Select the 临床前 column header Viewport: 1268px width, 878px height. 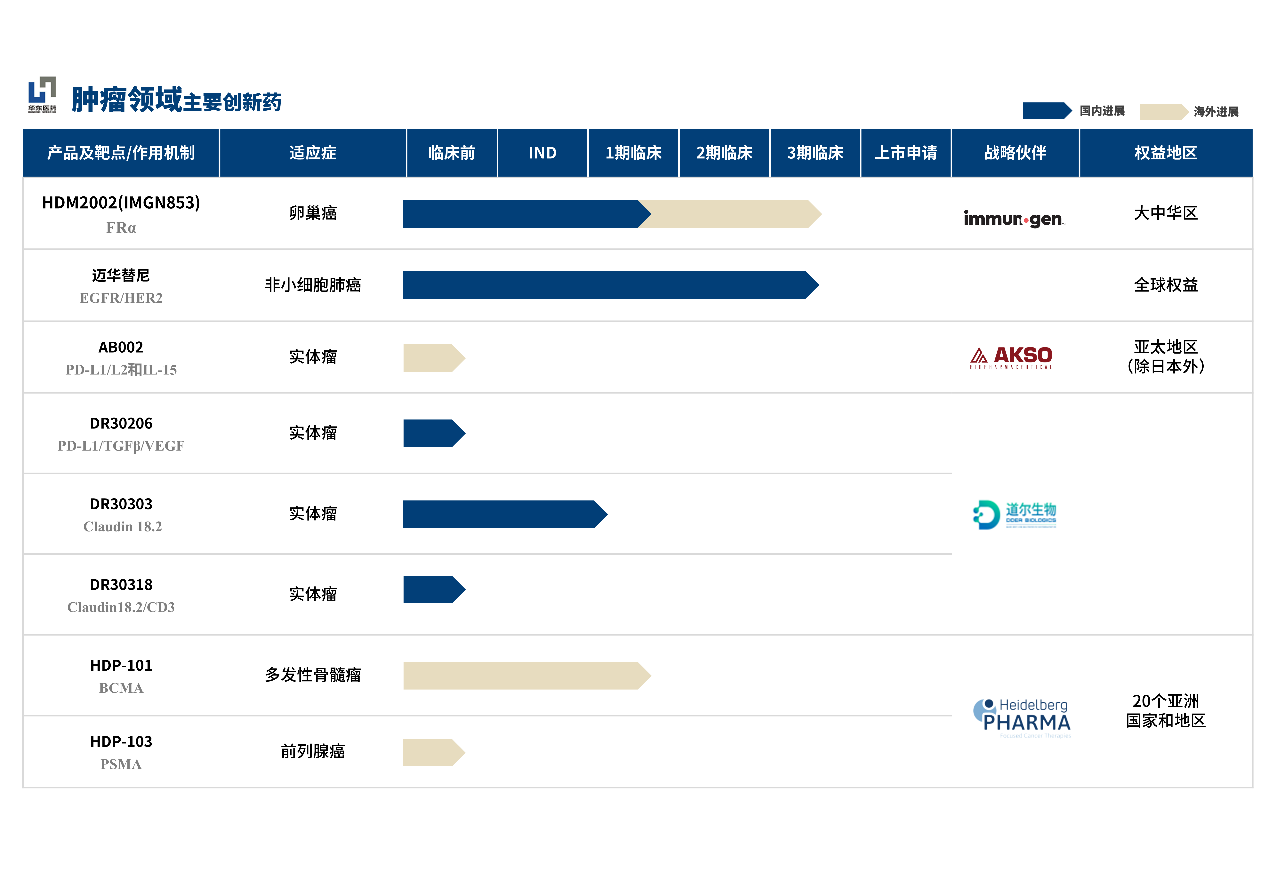[x=451, y=153]
